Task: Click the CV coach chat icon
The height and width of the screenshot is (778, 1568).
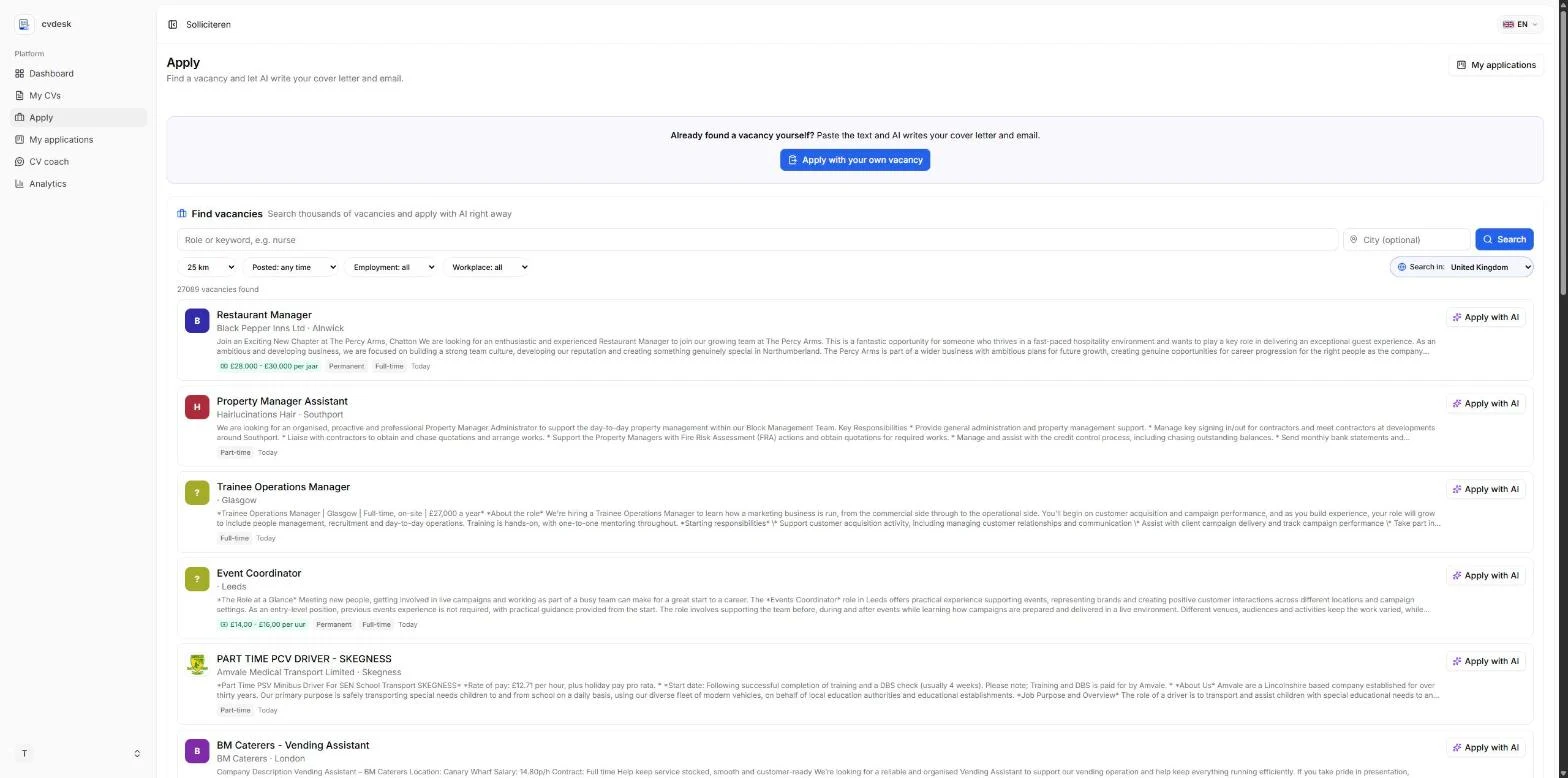Action: click(20, 162)
